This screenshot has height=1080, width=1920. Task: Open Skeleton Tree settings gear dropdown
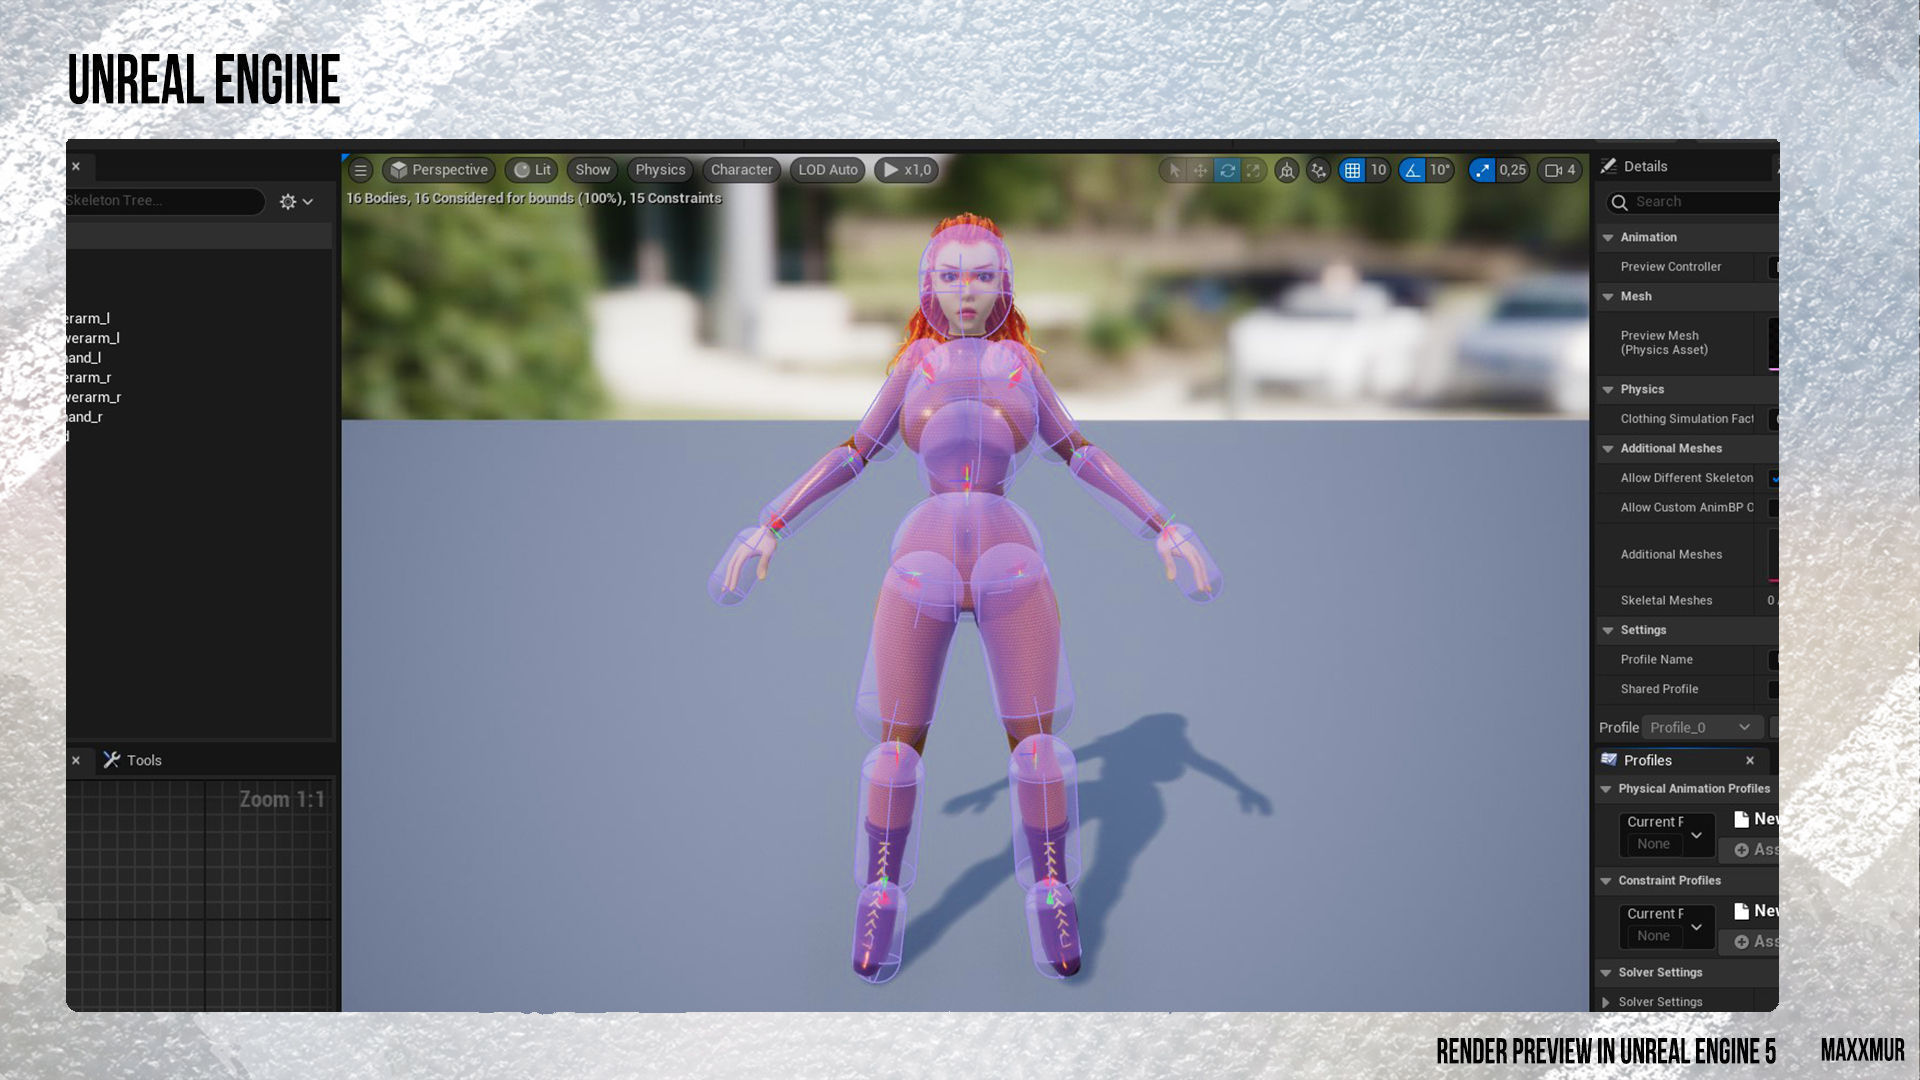[296, 202]
